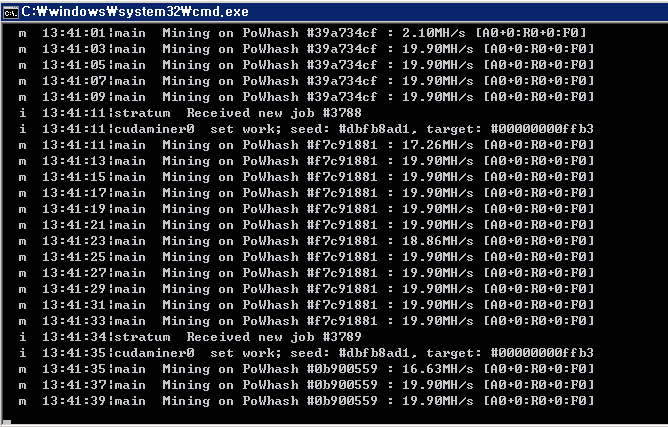Image resolution: width=668 pixels, height=427 pixels.
Task: Select the first seed #dbfb8ad1 at 13:41:11
Action: point(374,129)
